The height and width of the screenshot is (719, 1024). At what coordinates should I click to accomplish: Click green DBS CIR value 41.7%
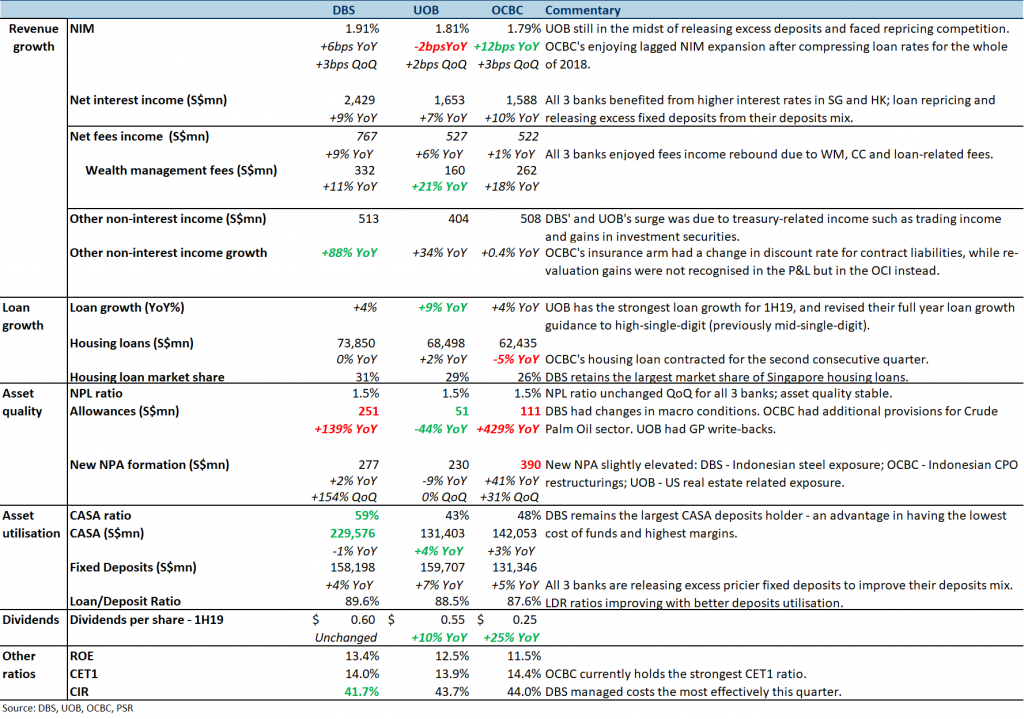click(x=362, y=692)
